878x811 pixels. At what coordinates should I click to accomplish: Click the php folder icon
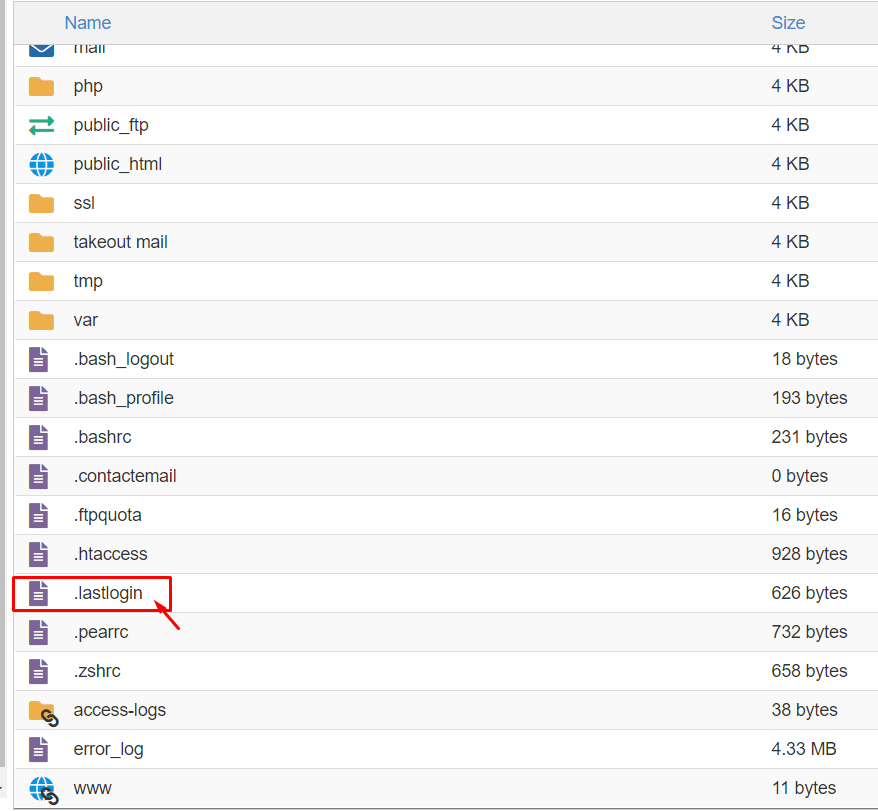click(x=41, y=86)
